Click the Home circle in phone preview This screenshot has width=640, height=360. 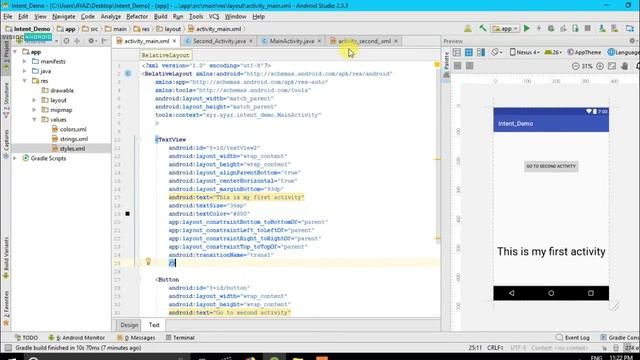551,293
